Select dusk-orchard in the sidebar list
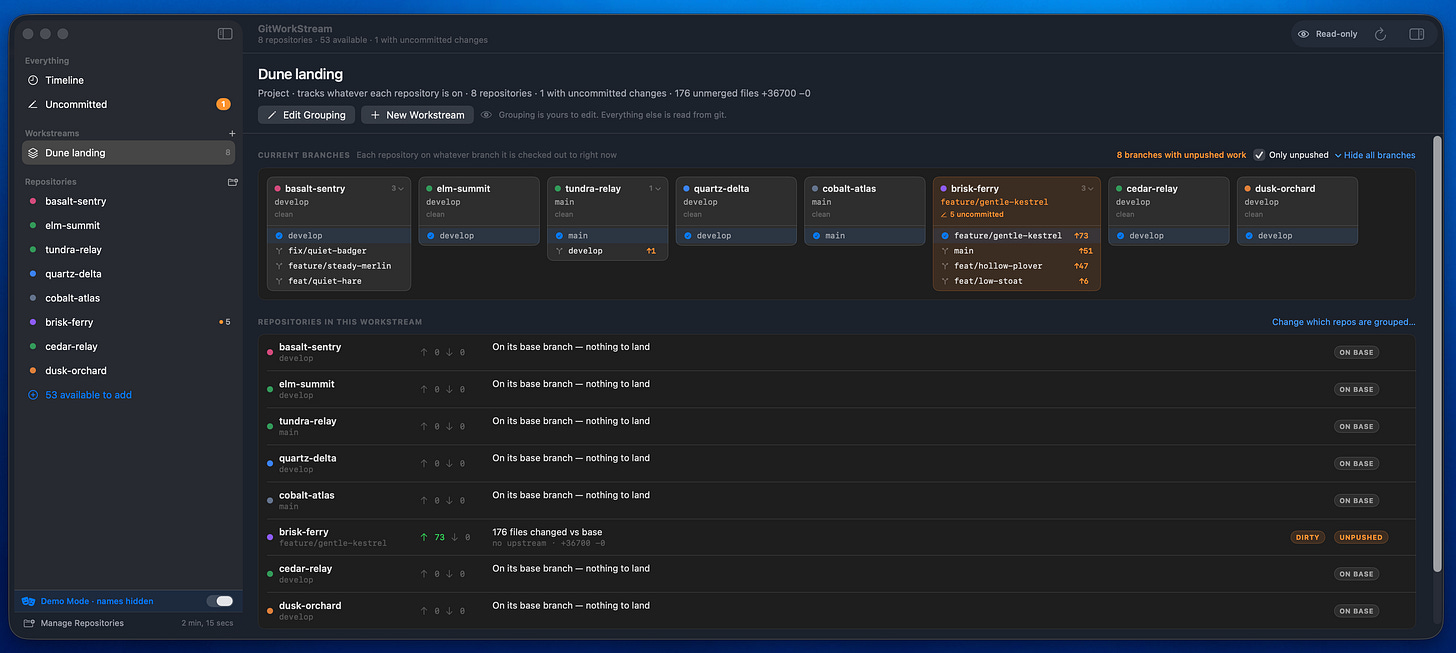The height and width of the screenshot is (653, 1456). pyautogui.click(x=128, y=370)
